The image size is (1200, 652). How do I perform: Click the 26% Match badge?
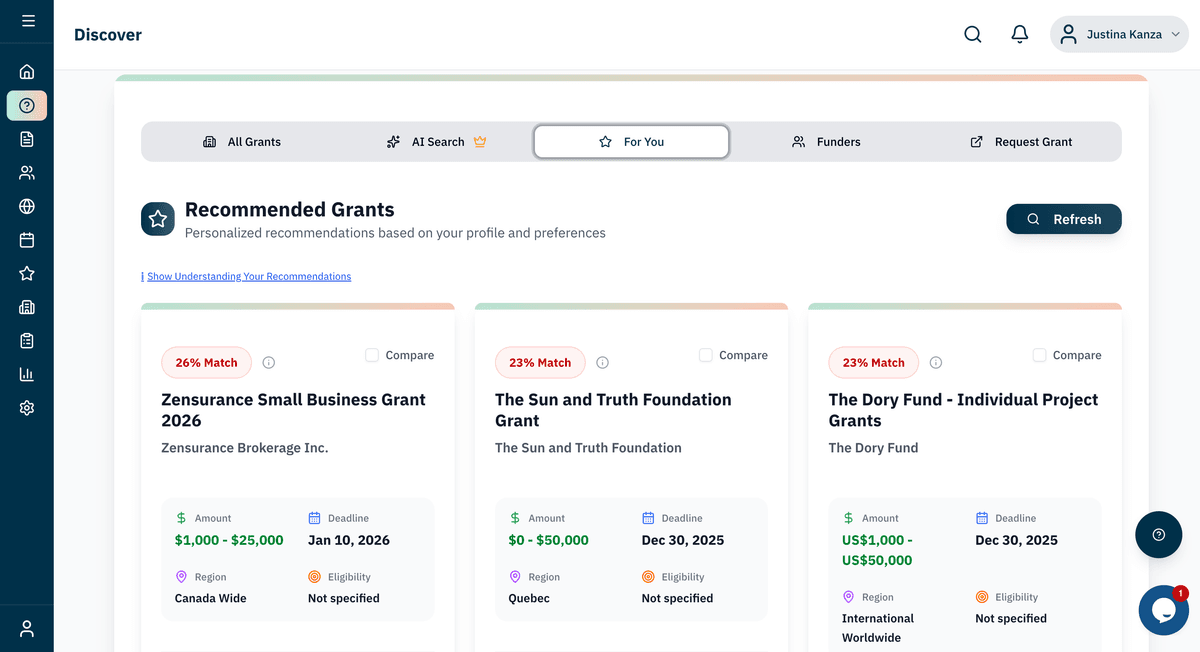tap(206, 362)
